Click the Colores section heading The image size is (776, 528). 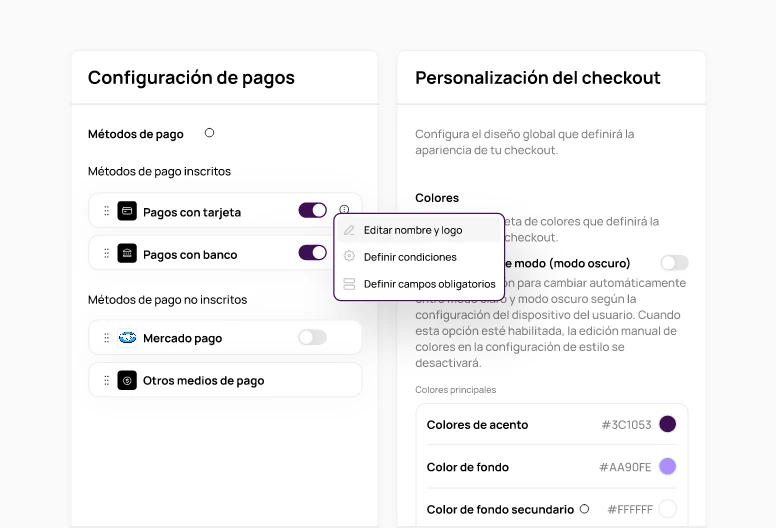click(437, 198)
